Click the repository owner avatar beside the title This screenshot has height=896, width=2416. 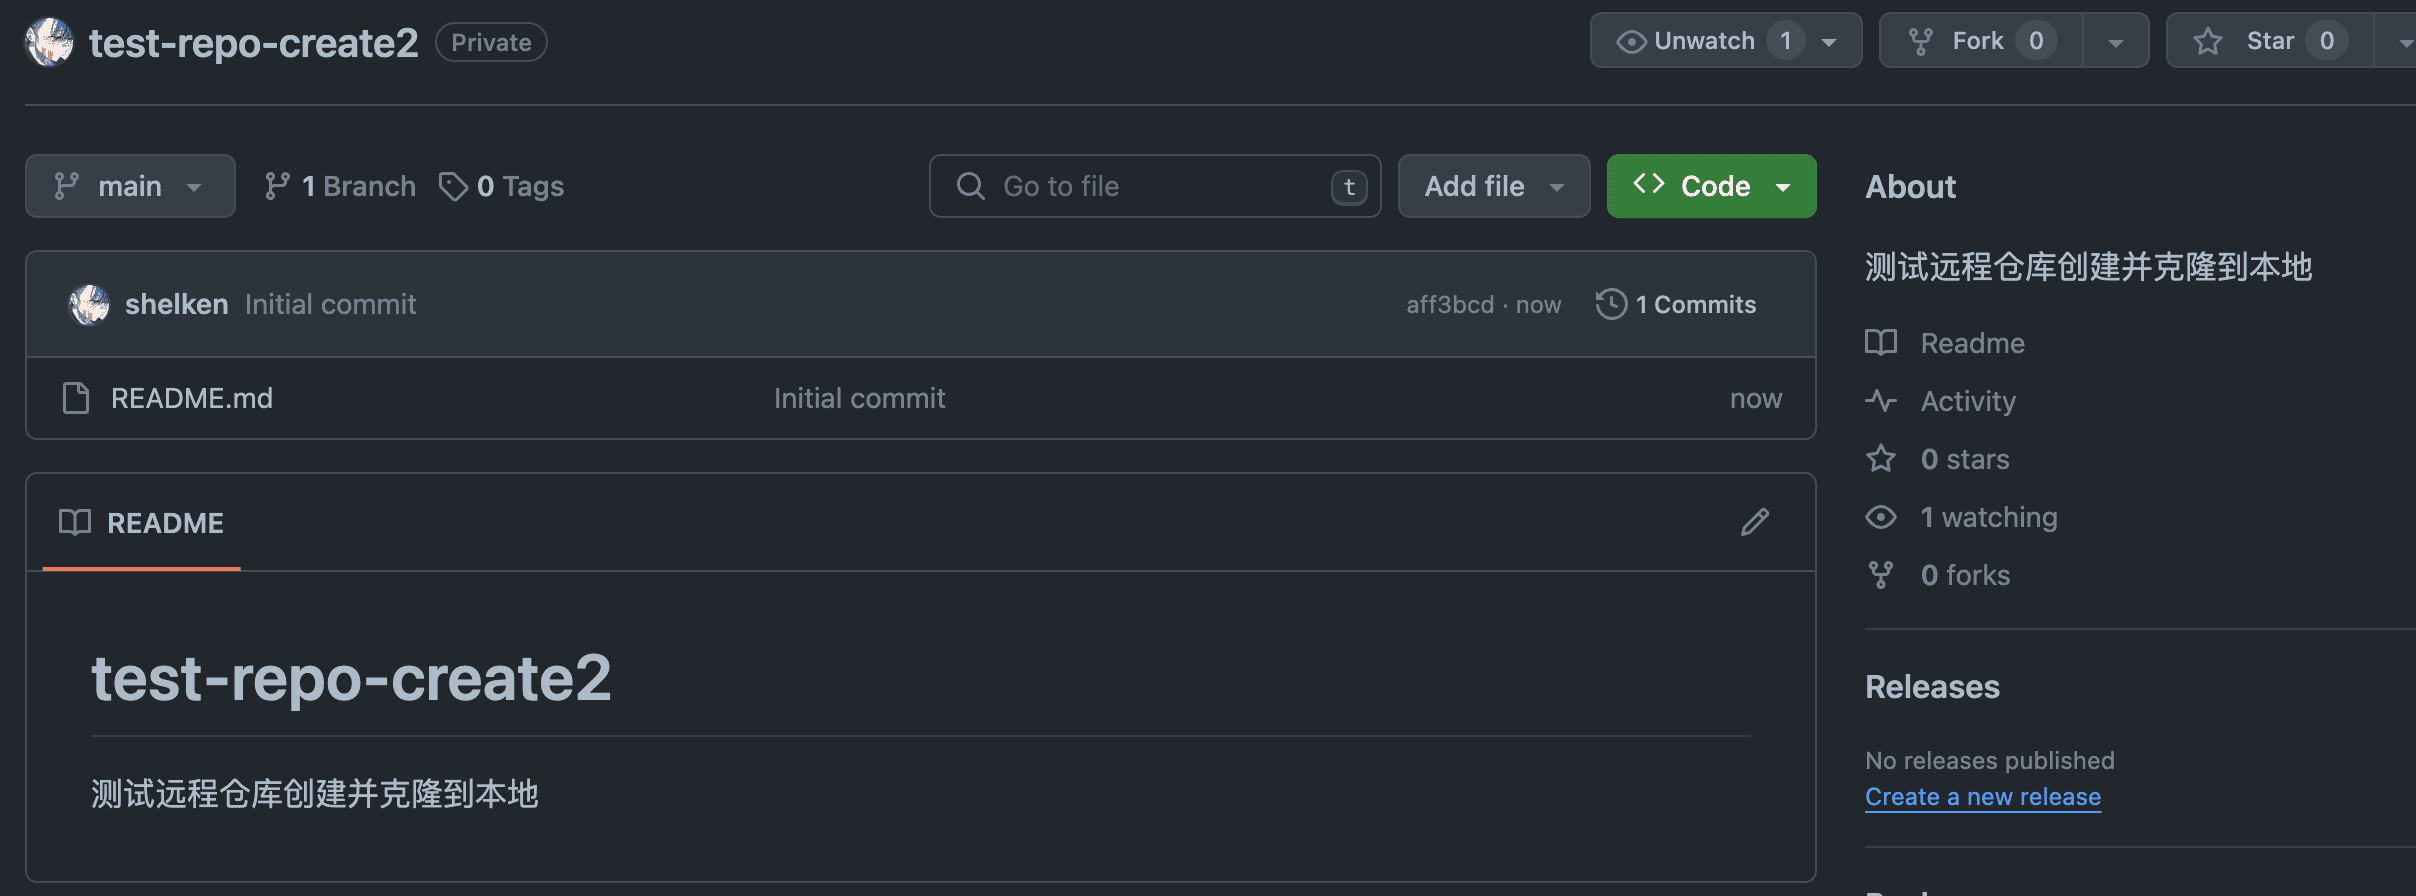coord(49,42)
